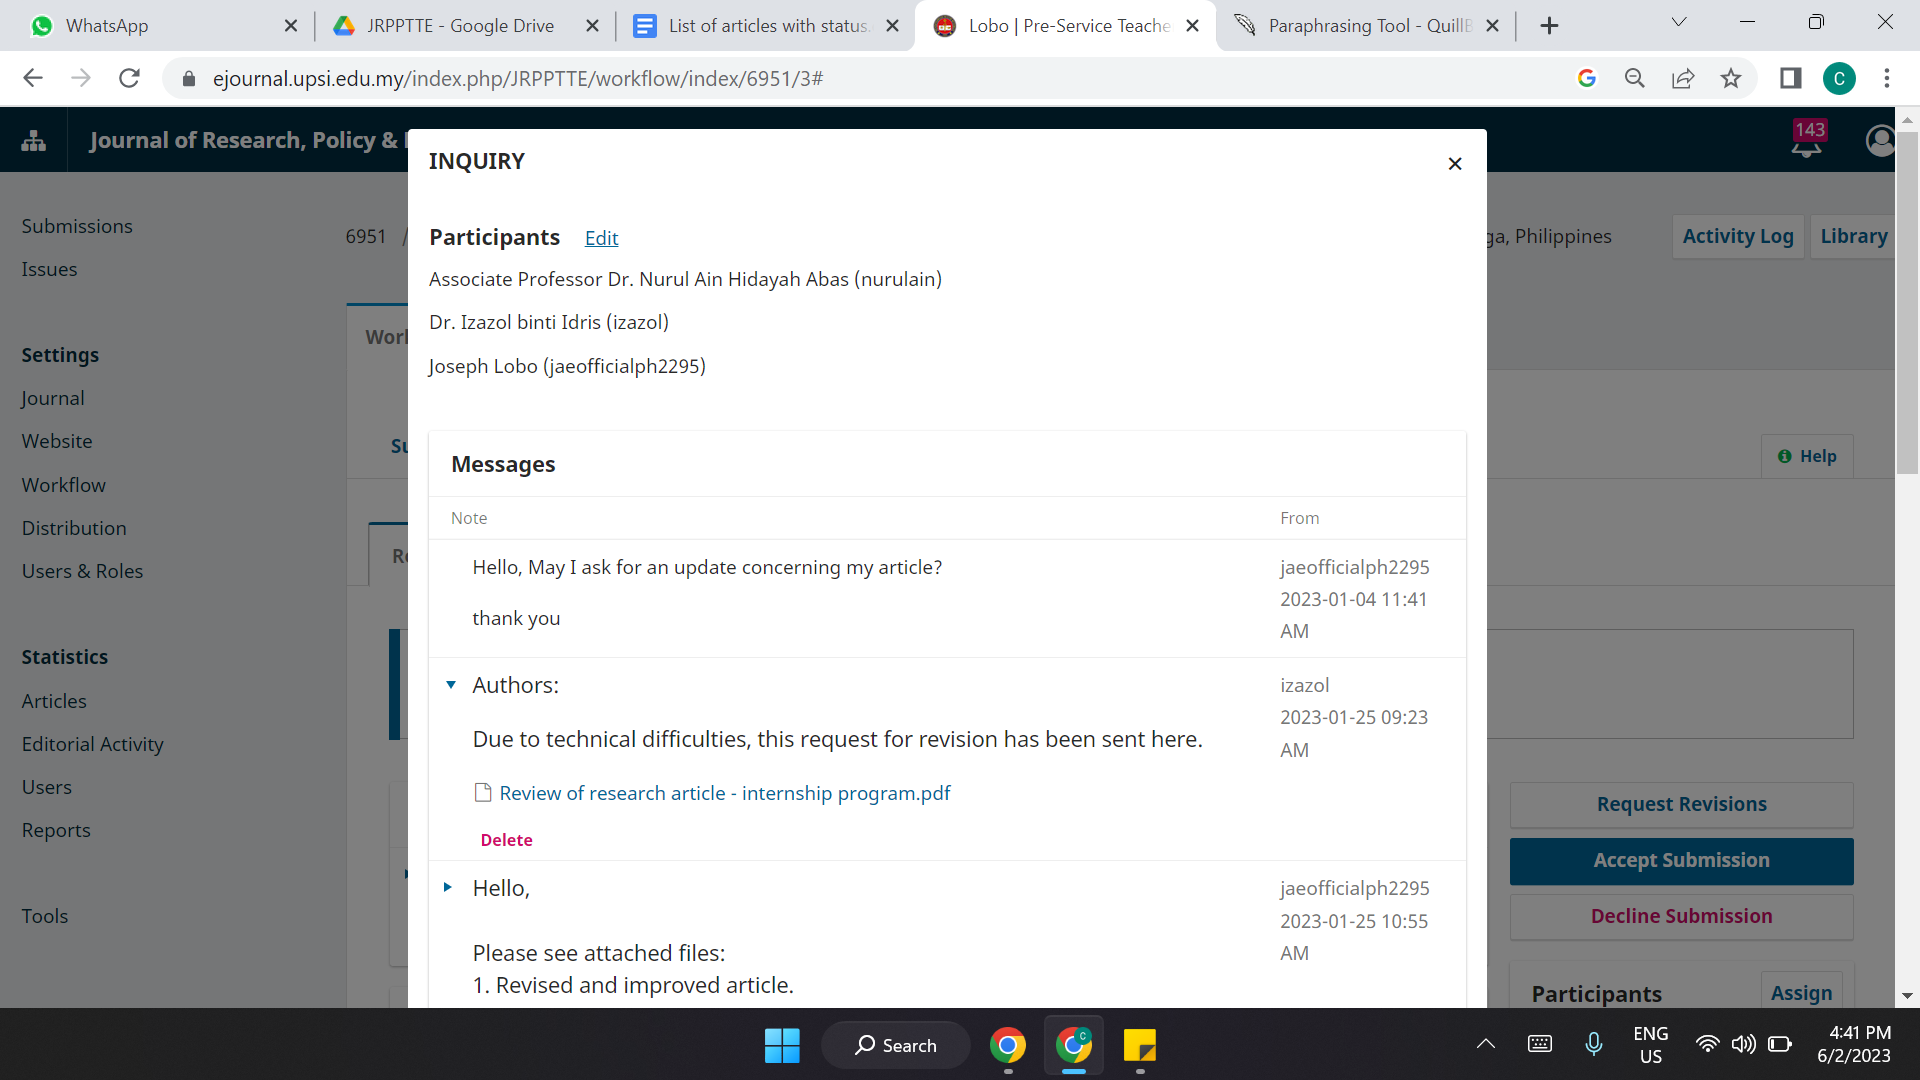Edit the inquiry participants
Viewport: 1920px width, 1080px height.
601,238
